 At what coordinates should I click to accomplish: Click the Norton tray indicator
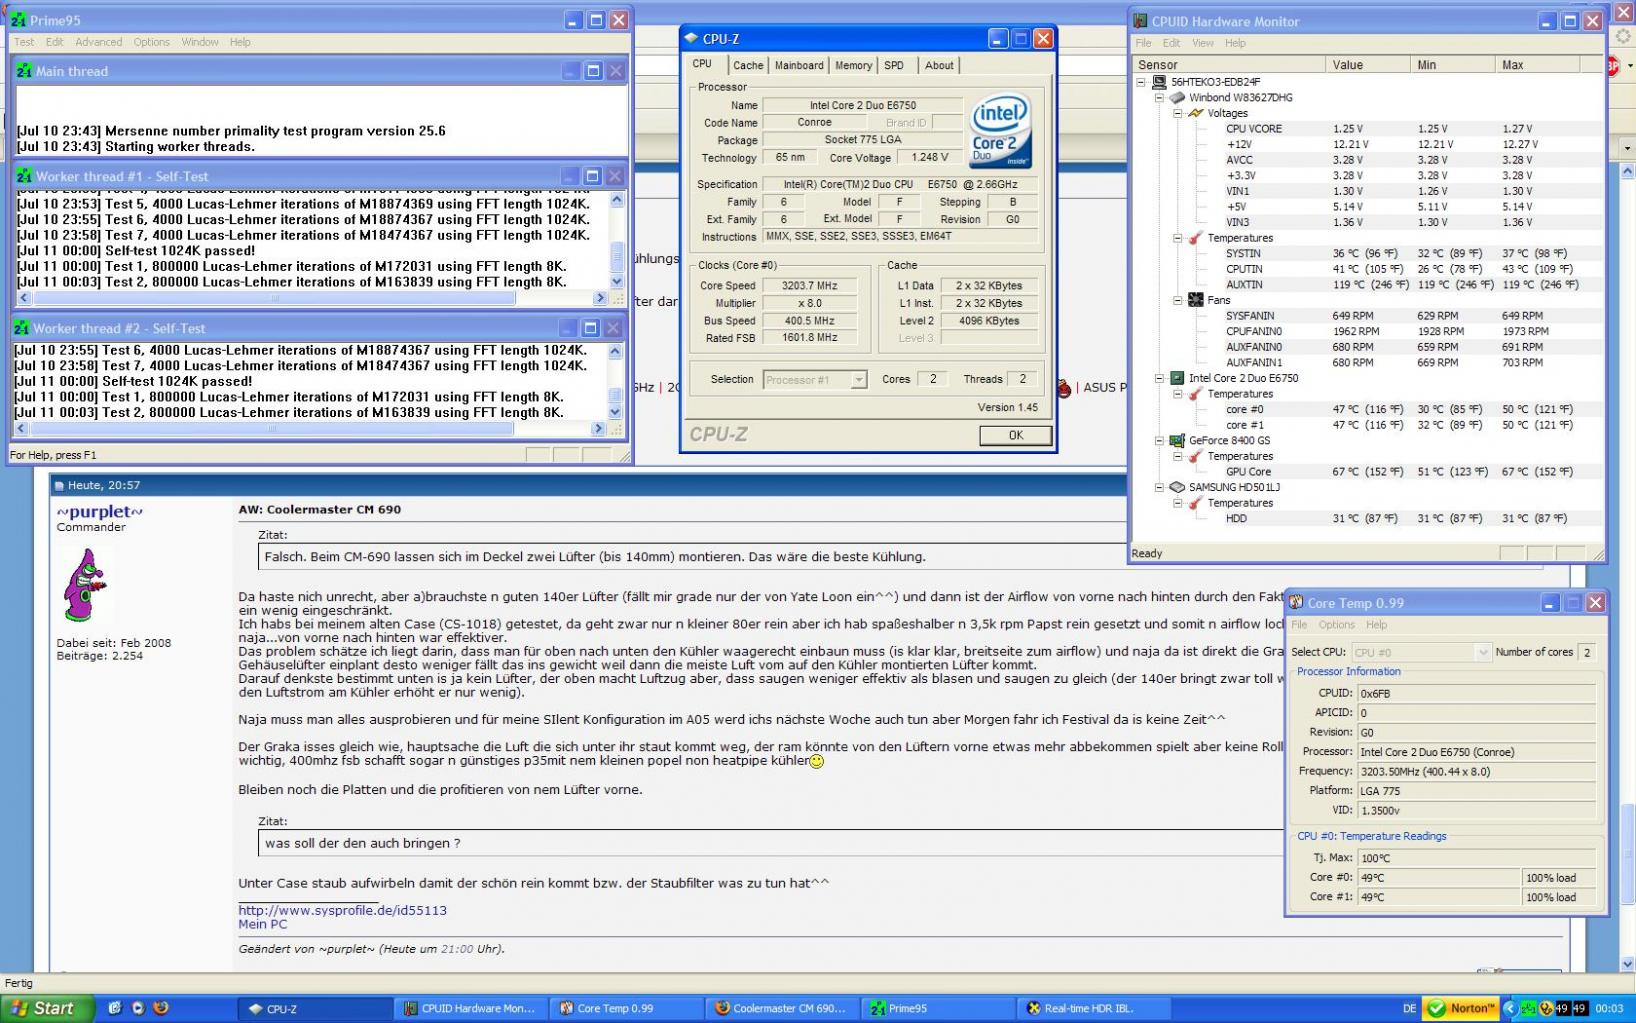click(x=1461, y=1008)
